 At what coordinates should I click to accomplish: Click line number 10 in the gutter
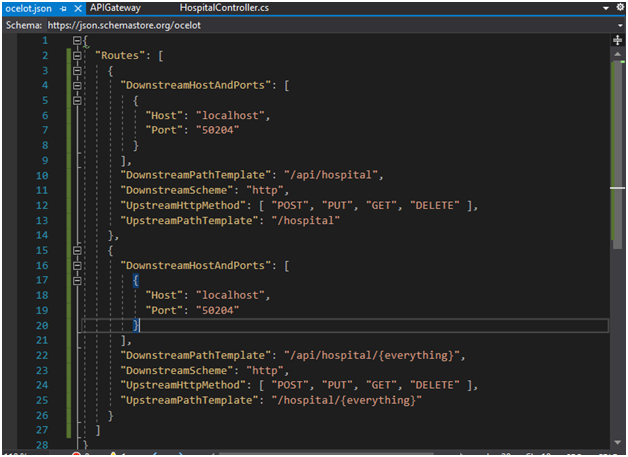pos(42,175)
